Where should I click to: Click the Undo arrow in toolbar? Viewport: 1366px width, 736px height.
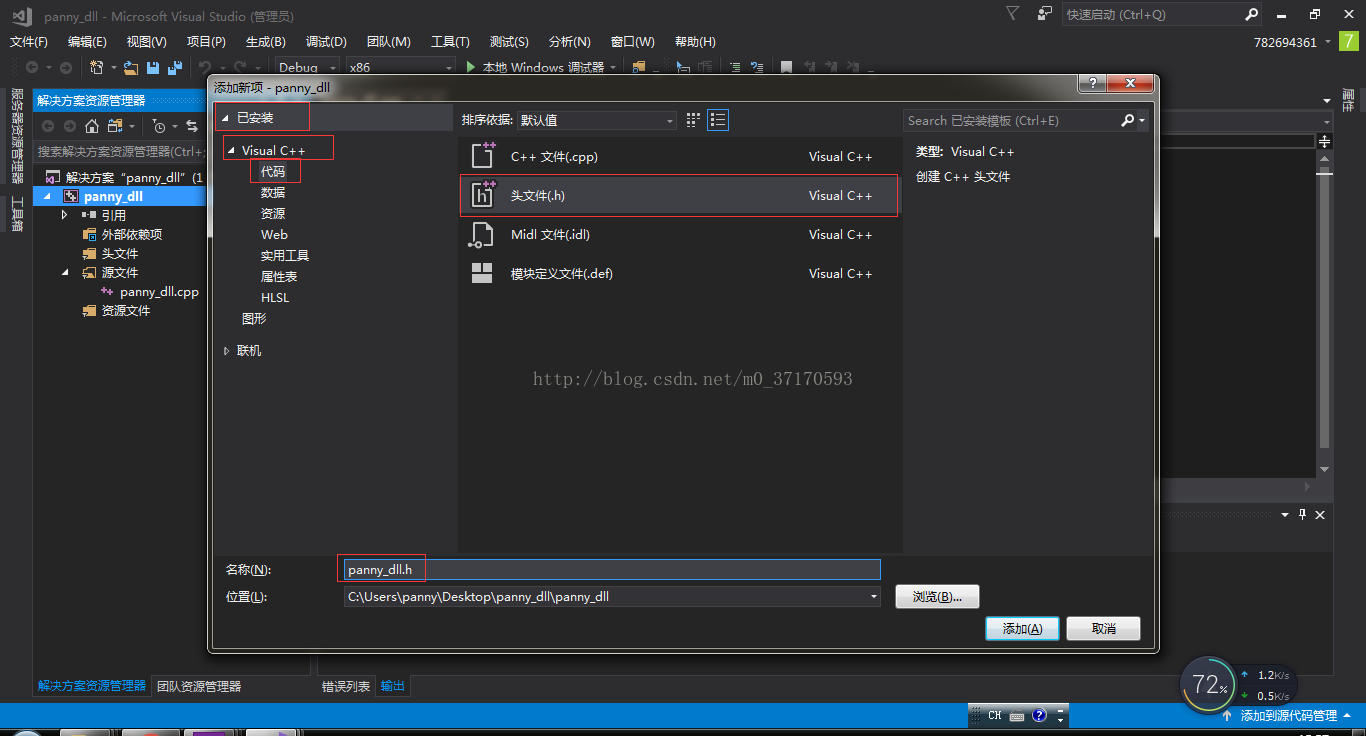[x=204, y=67]
